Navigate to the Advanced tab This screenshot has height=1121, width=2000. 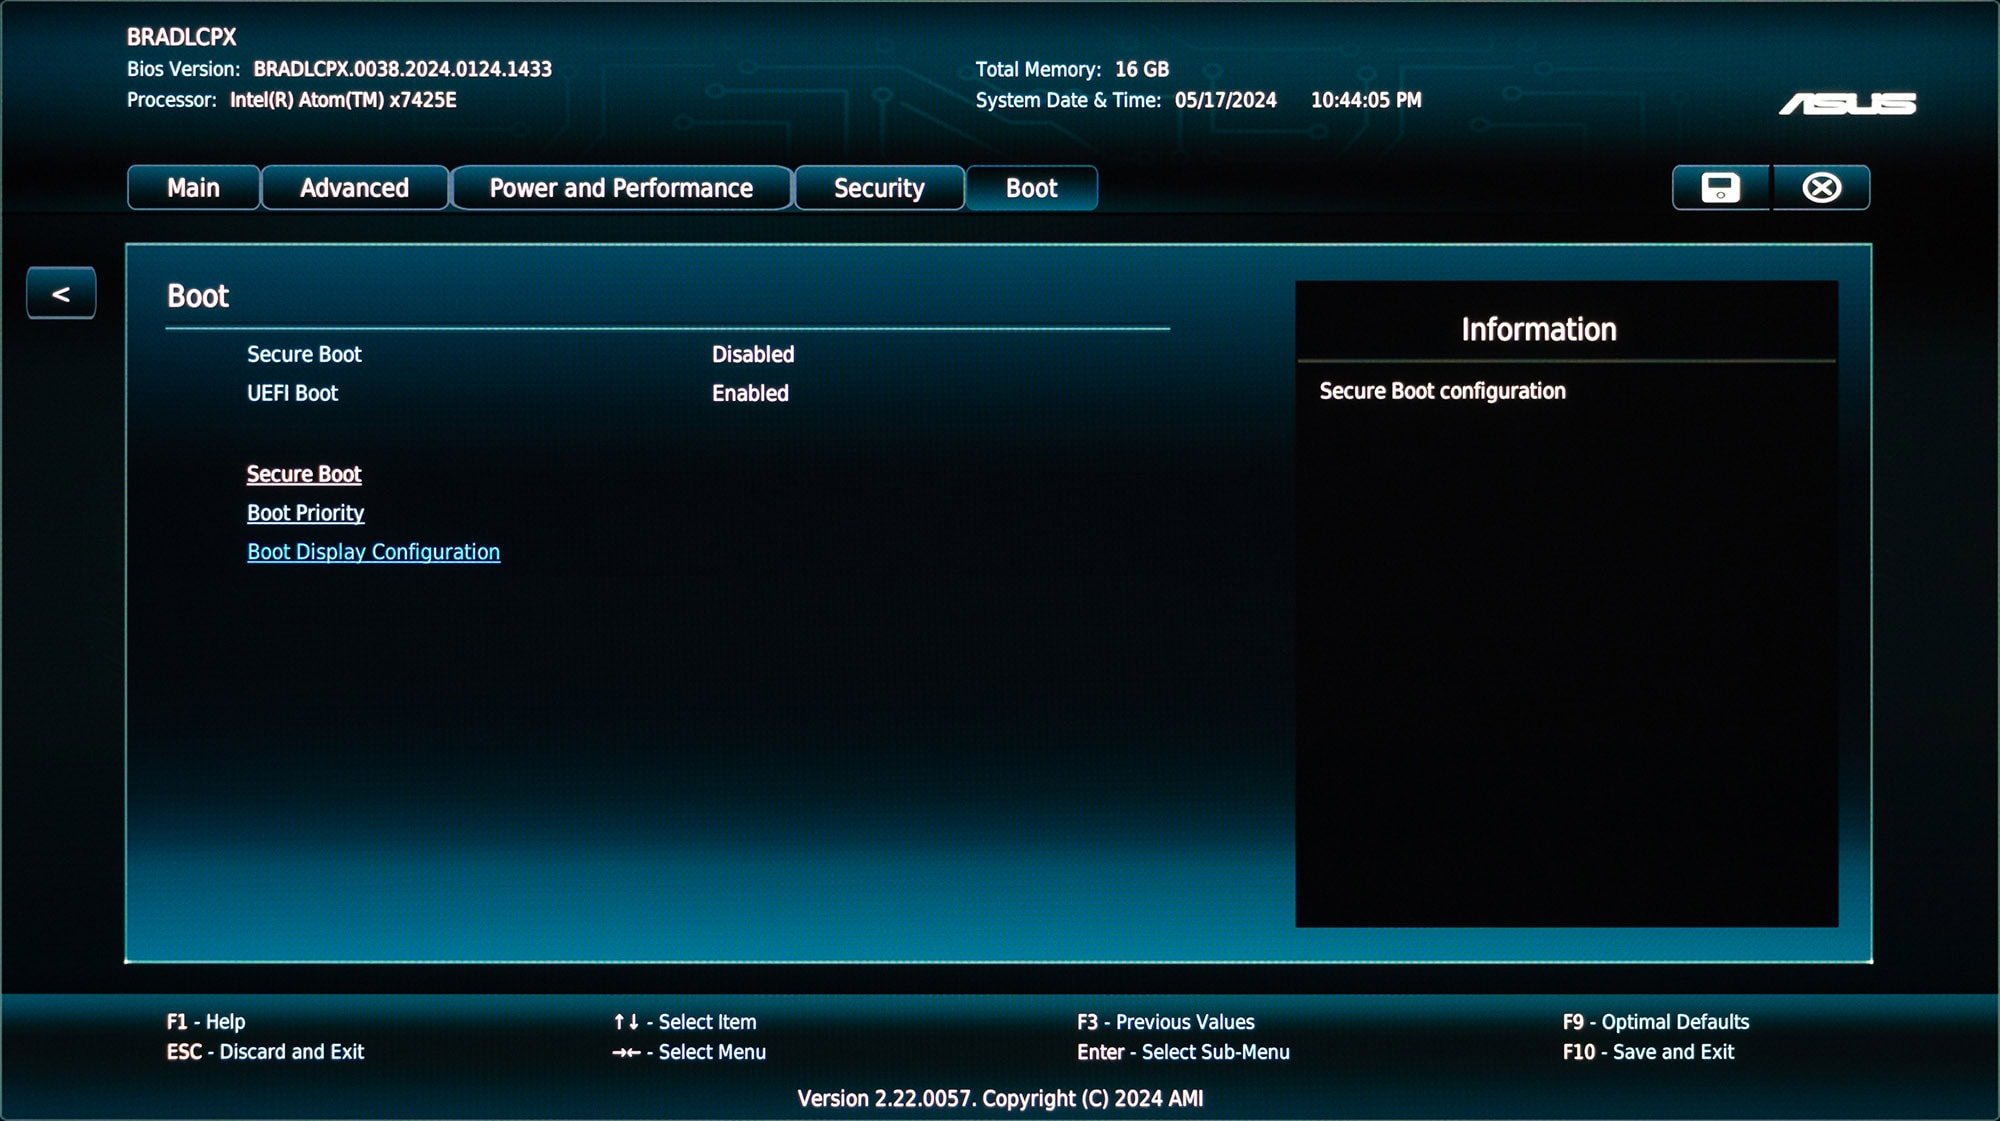point(352,187)
